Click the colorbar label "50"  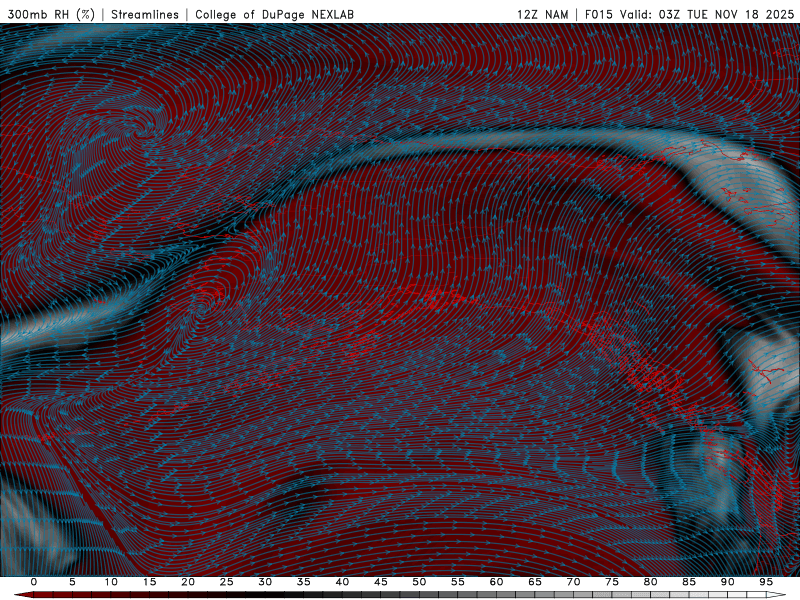pos(419,582)
